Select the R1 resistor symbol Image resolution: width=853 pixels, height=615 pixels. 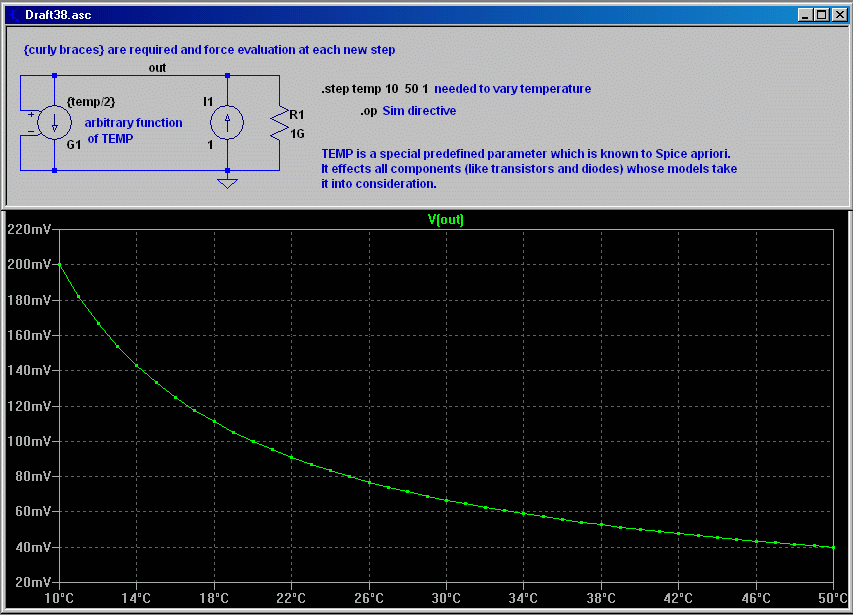tap(280, 123)
